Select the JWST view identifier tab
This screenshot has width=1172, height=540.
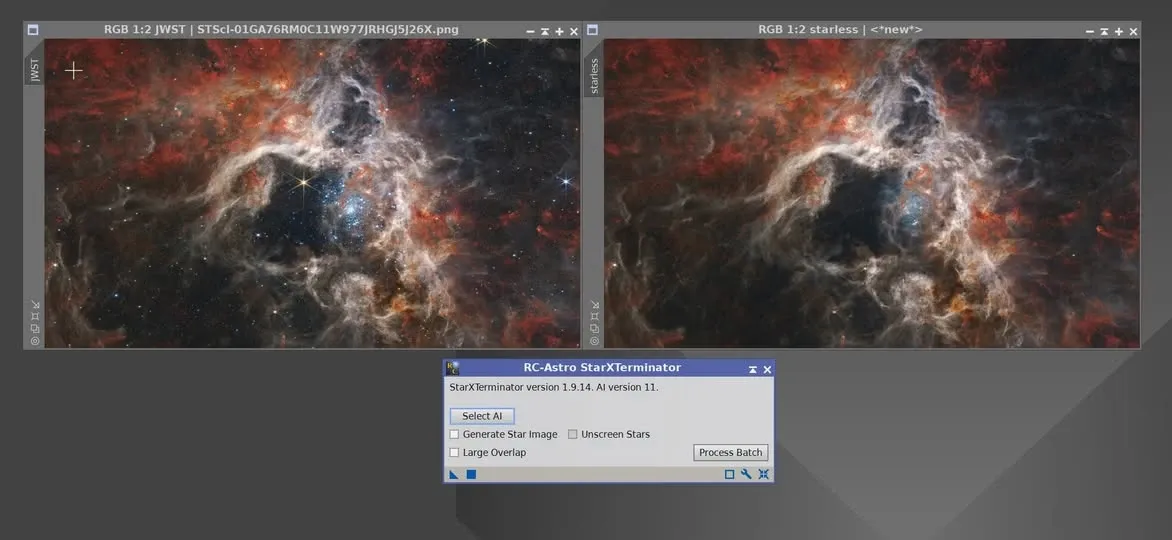click(x=34, y=70)
